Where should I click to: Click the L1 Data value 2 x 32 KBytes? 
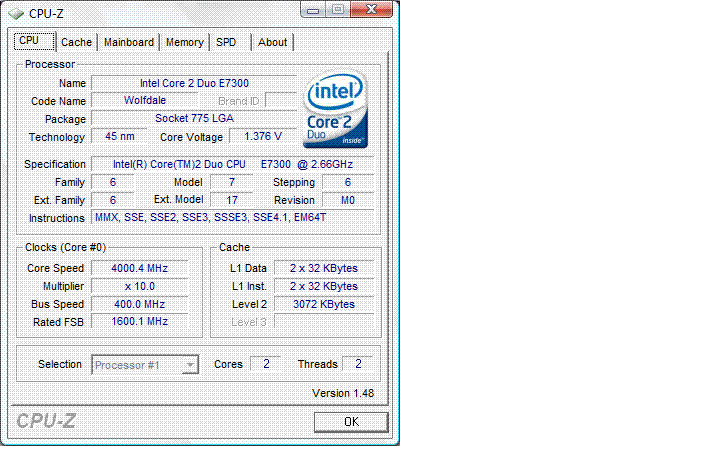click(324, 268)
